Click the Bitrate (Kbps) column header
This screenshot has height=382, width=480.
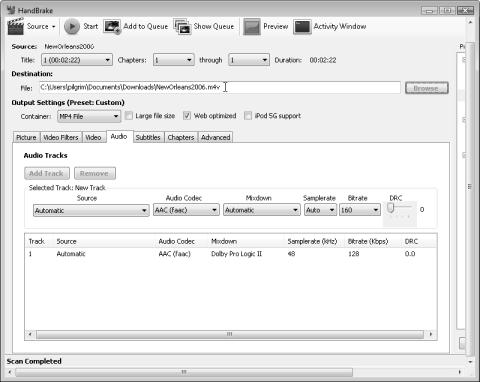[368, 241]
